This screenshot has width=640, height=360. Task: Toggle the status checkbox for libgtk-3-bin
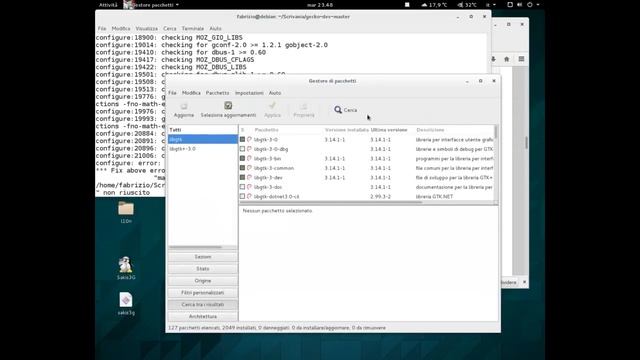coord(242,158)
